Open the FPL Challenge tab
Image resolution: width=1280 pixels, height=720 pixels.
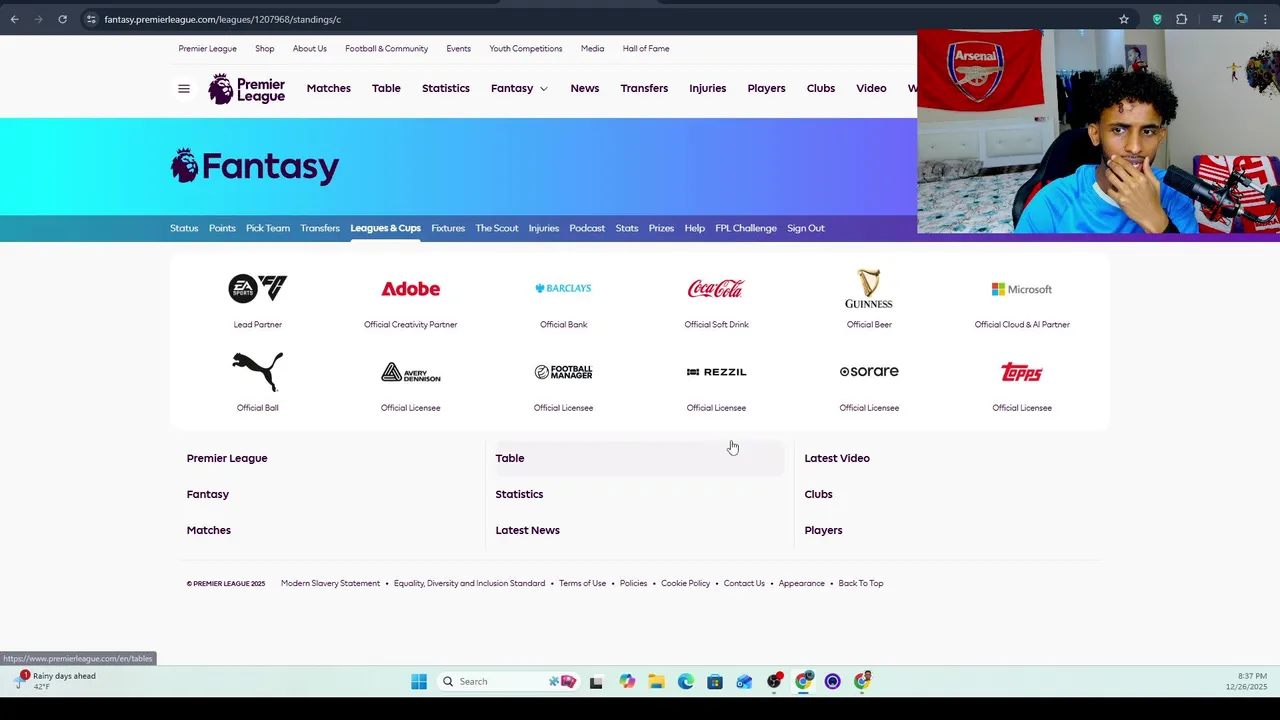coord(746,228)
